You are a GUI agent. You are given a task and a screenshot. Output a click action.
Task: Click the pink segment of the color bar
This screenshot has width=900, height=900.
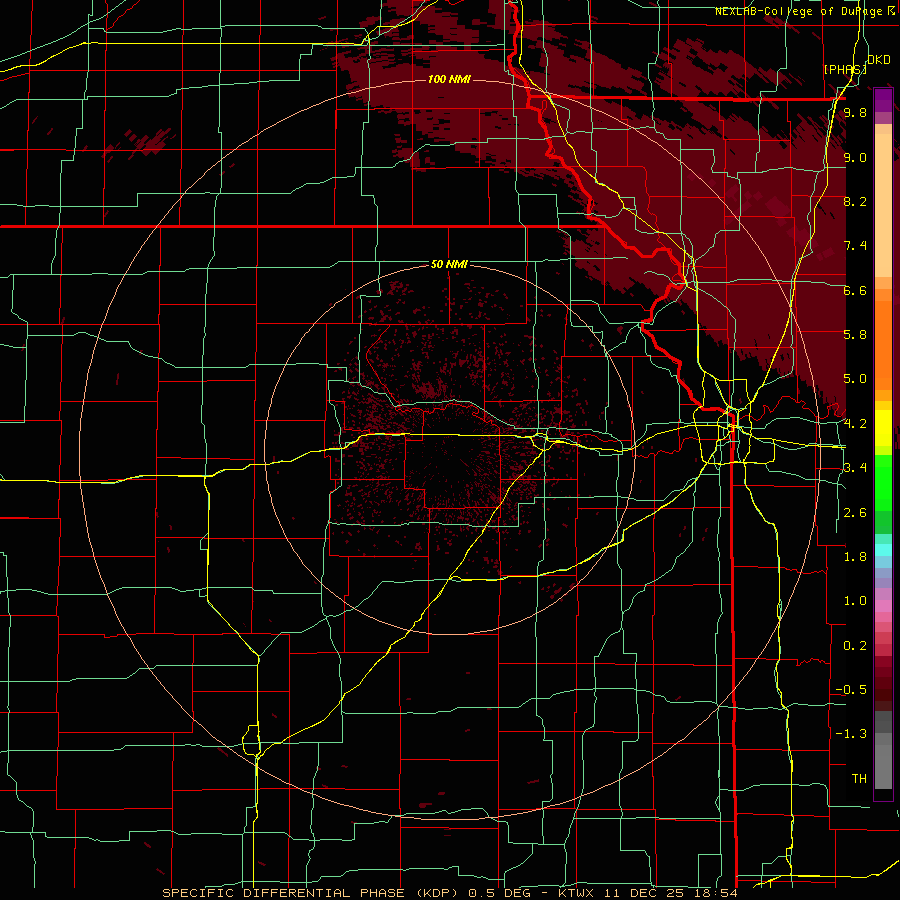883,606
